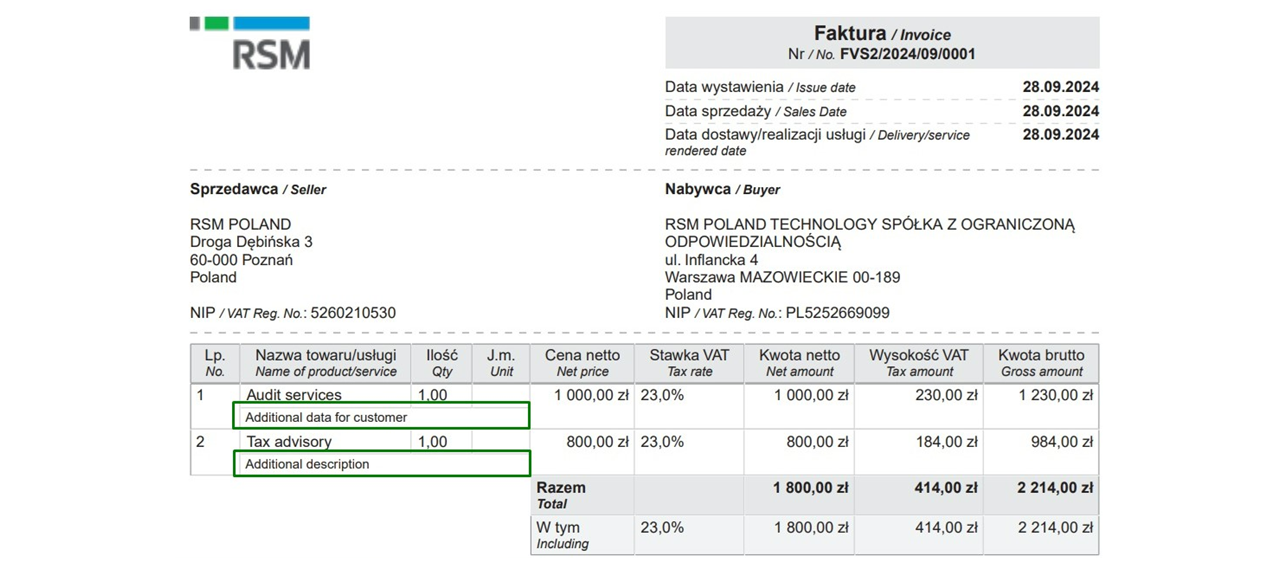Screen dimensions: 1280x567
Task: Select the Tax advisory VAT amount 184,00 zł
Action: click(x=946, y=441)
